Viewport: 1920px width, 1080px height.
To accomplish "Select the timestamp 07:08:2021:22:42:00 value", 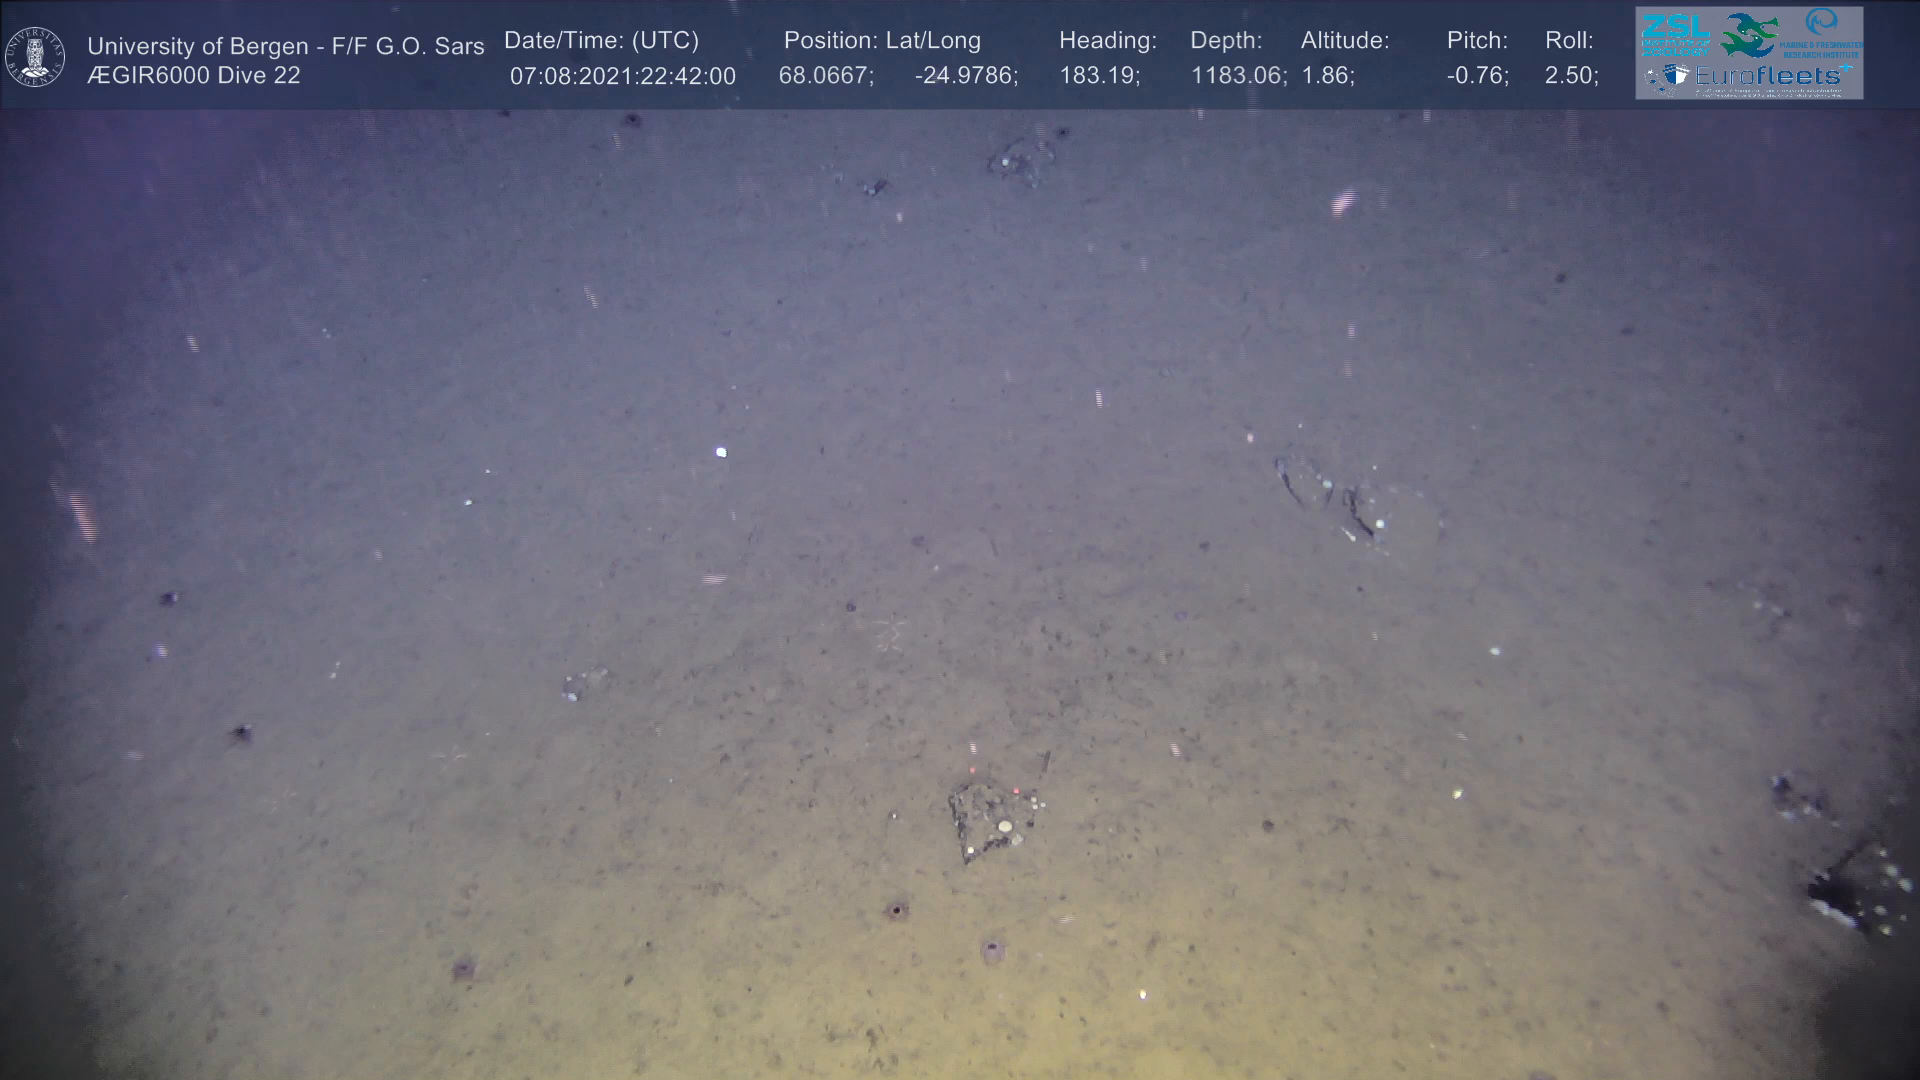I will tap(622, 77).
